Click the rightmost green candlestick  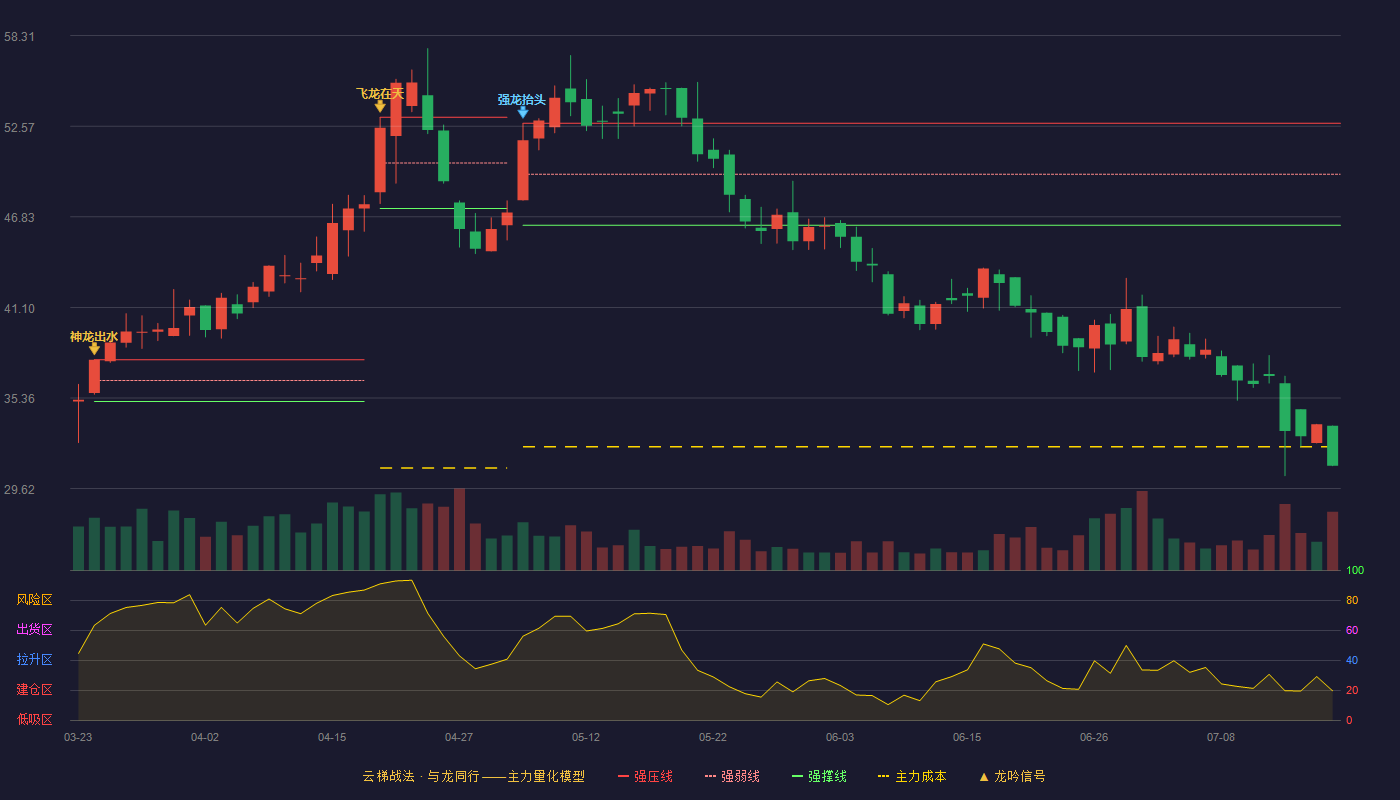coord(1332,446)
